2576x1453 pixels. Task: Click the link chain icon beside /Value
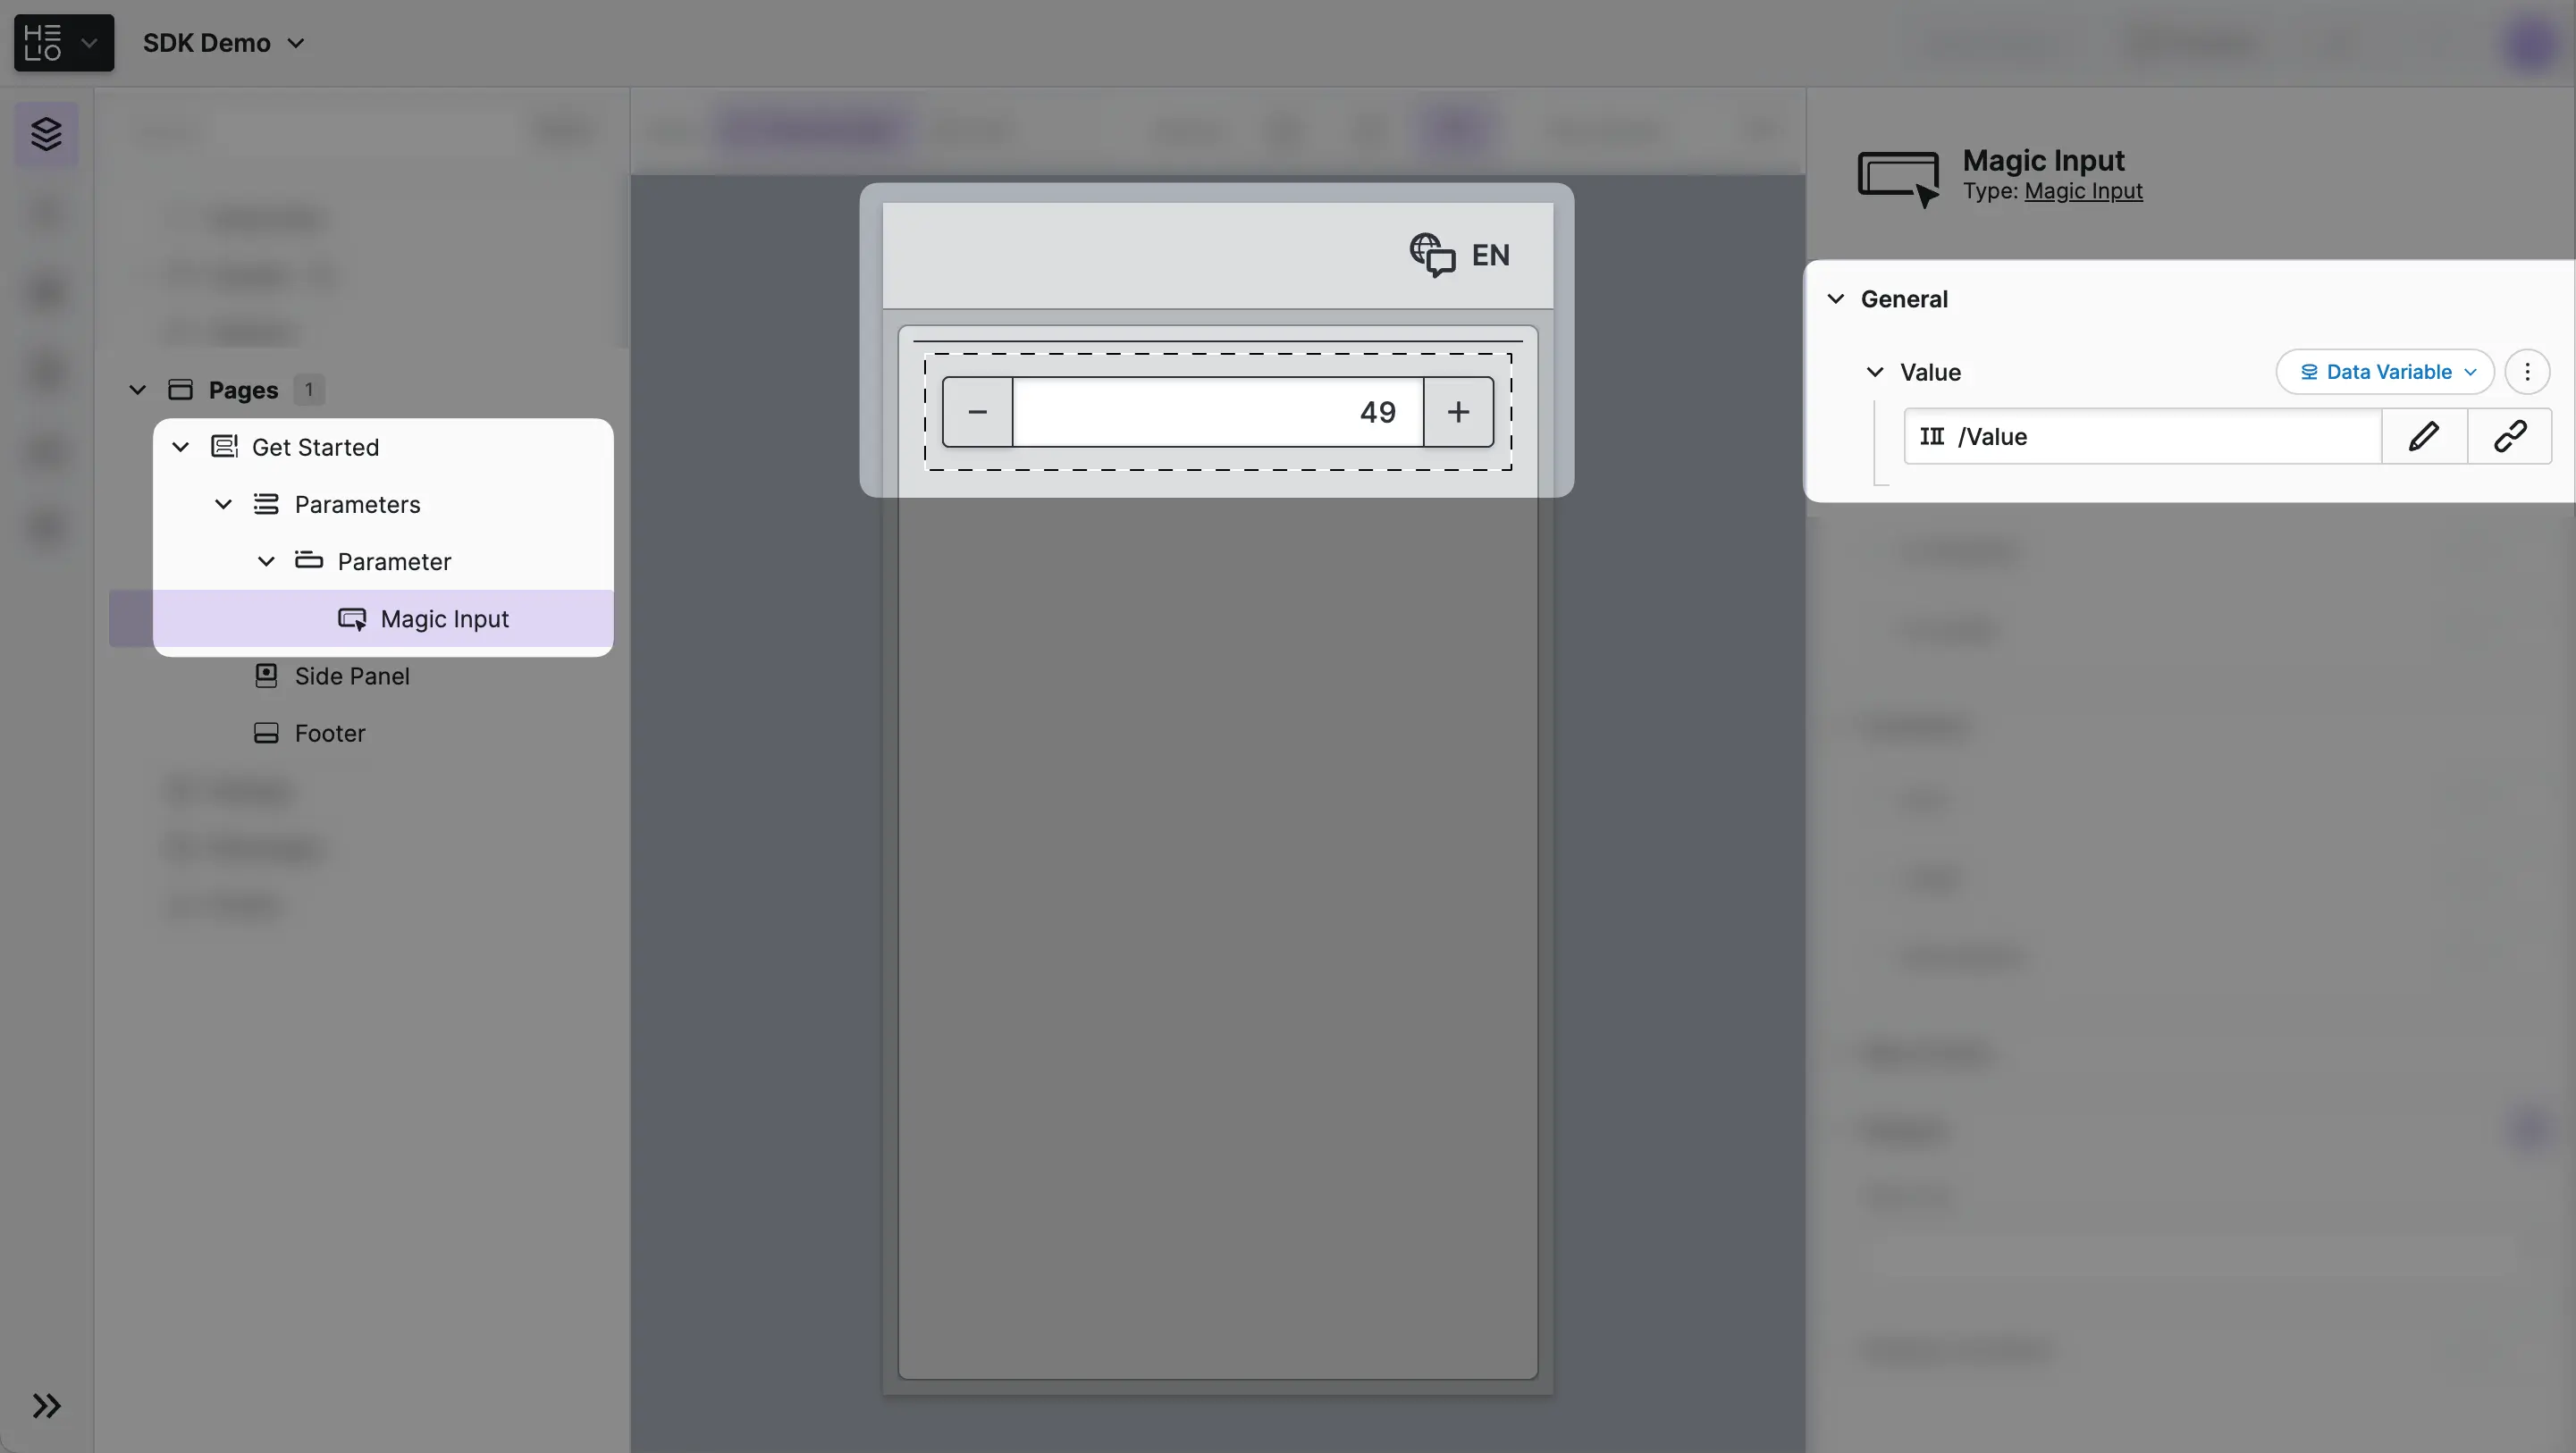tap(2510, 436)
